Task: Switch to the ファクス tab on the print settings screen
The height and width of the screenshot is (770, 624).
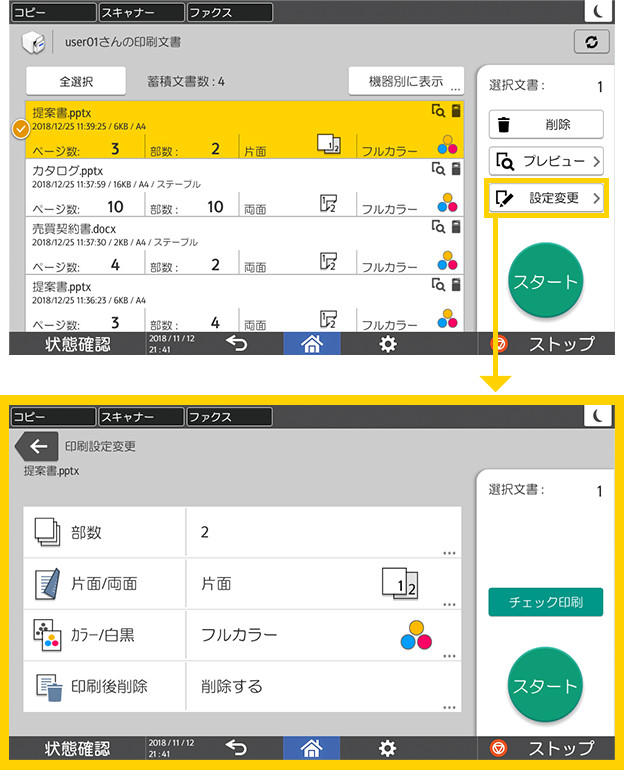Action: (x=229, y=417)
